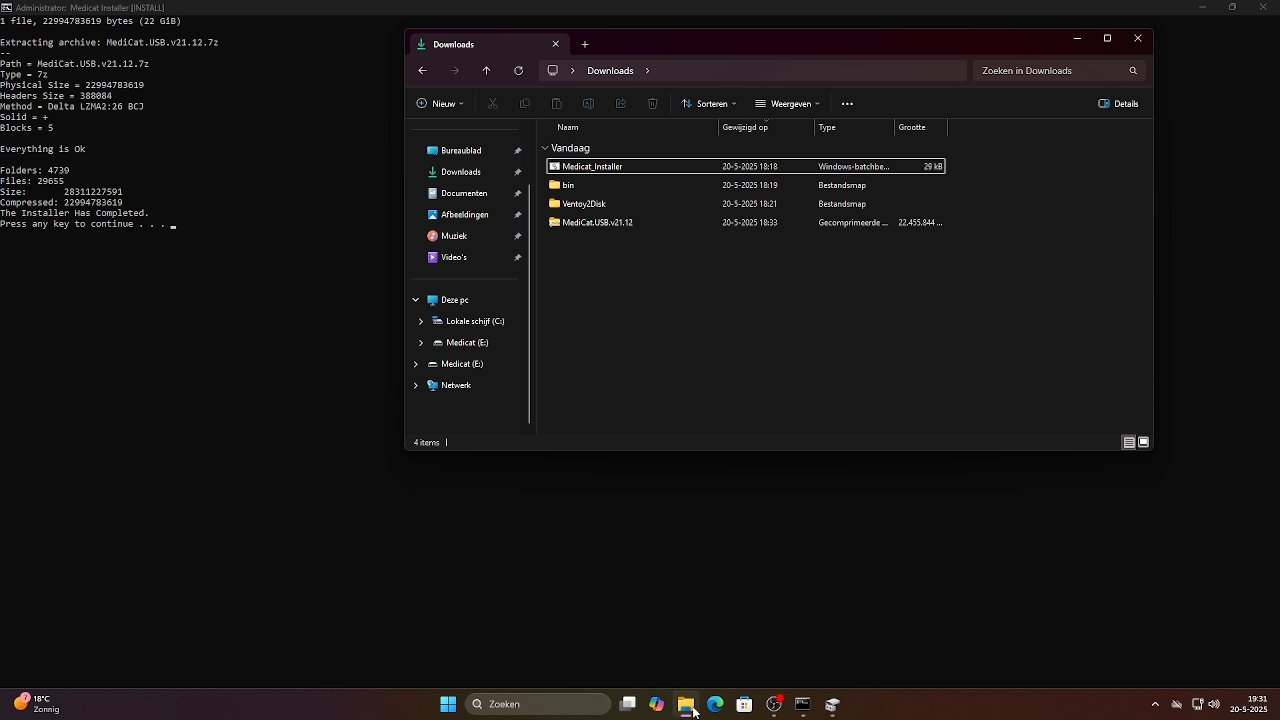Open Documenten in the sidebar
This screenshot has height=720, width=1280.
coord(463,193)
